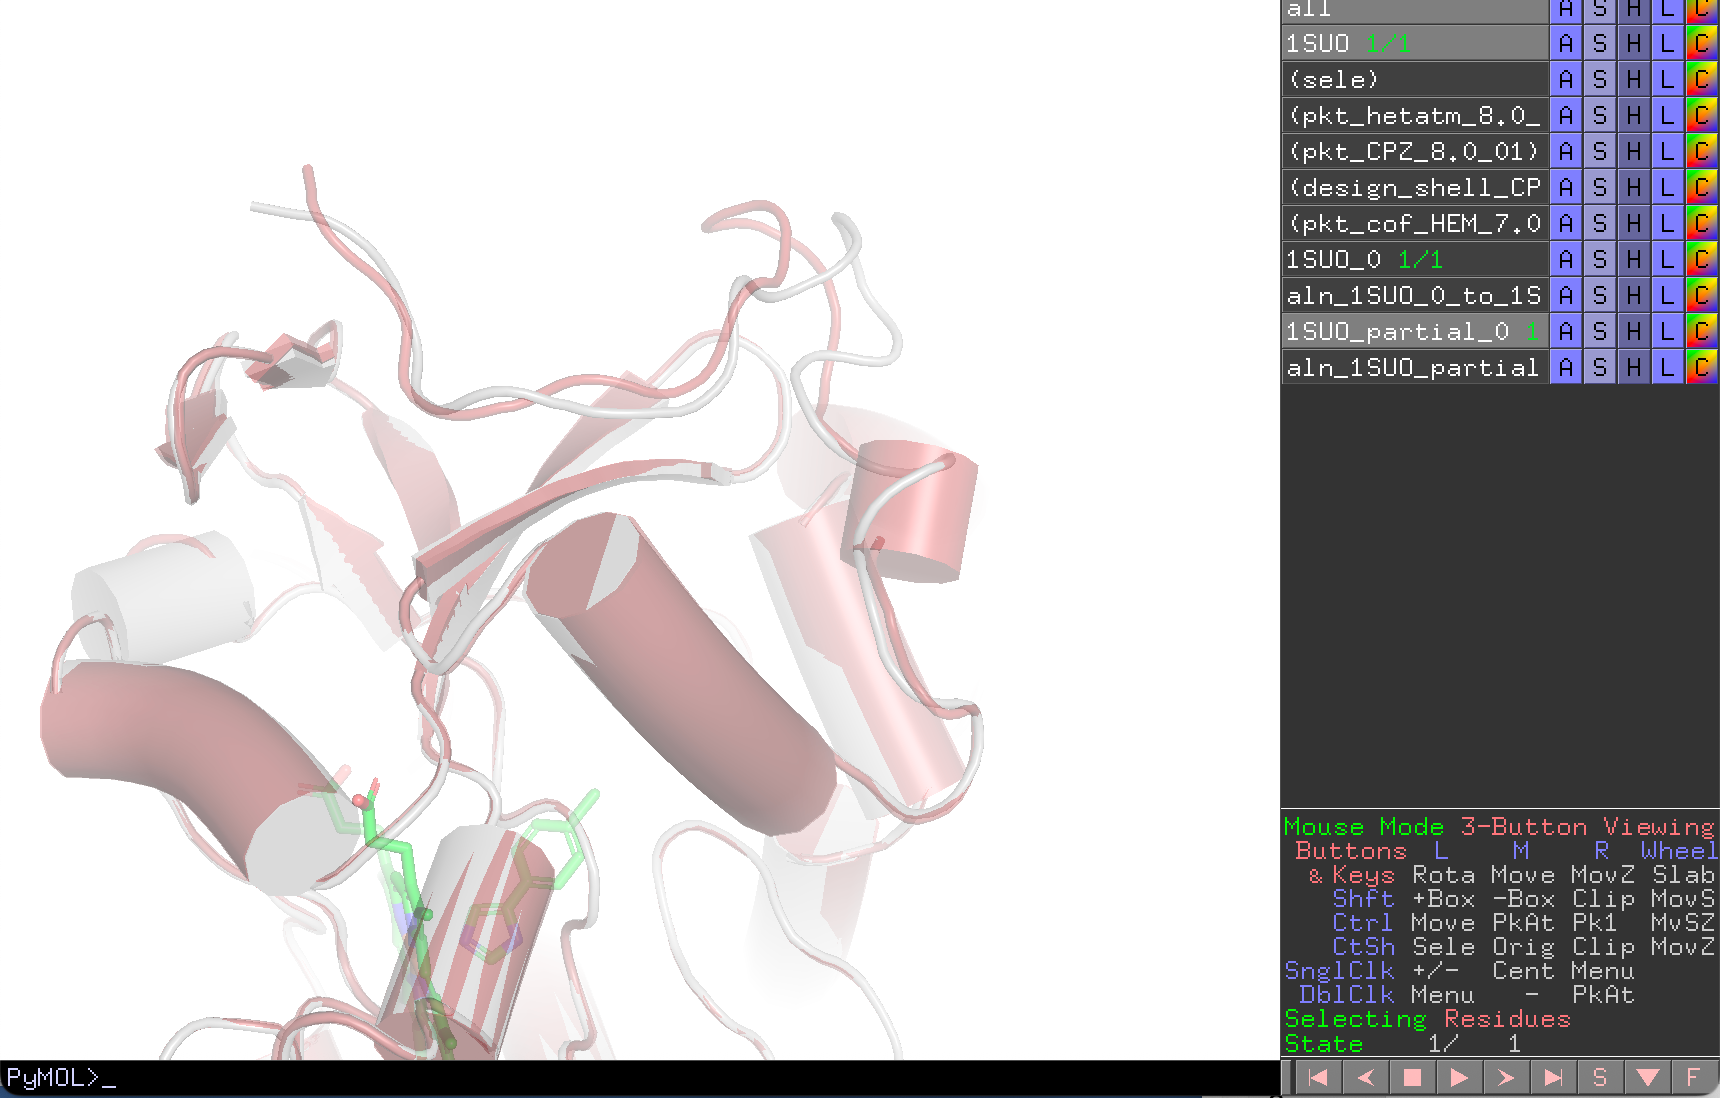Image resolution: width=1720 pixels, height=1098 pixels.
Task: Toggle aln_1SU0_partial alignment object
Action: pos(1415,367)
